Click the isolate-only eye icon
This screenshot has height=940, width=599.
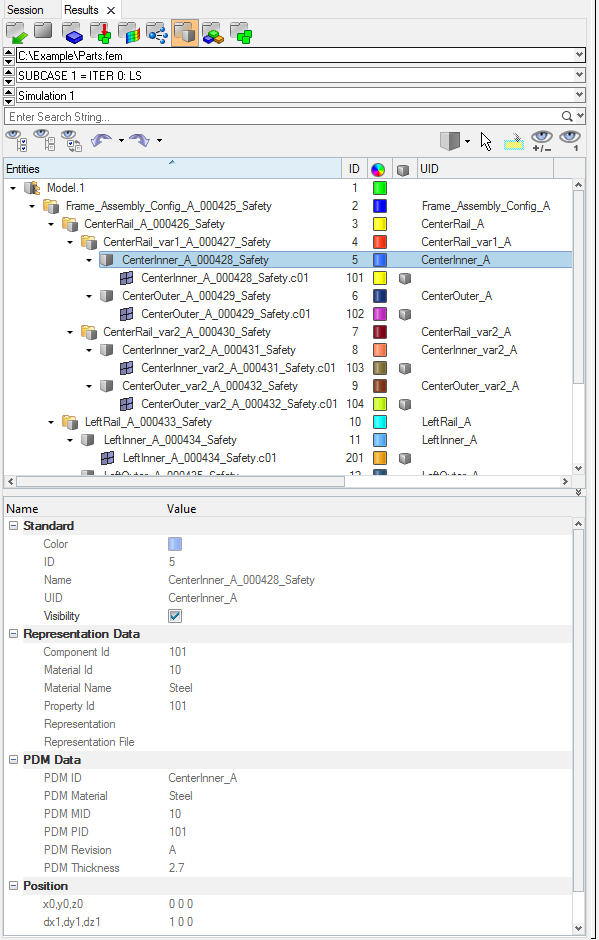[x=570, y=141]
